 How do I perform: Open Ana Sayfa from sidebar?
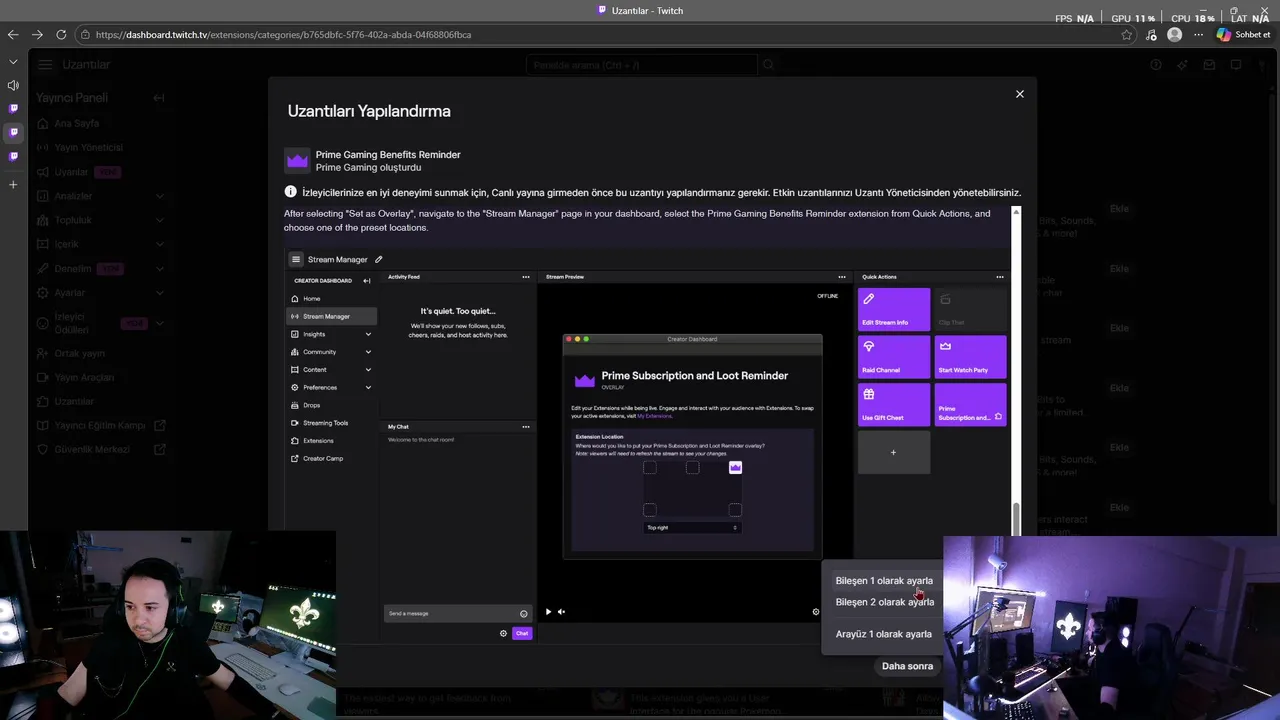tap(76, 123)
